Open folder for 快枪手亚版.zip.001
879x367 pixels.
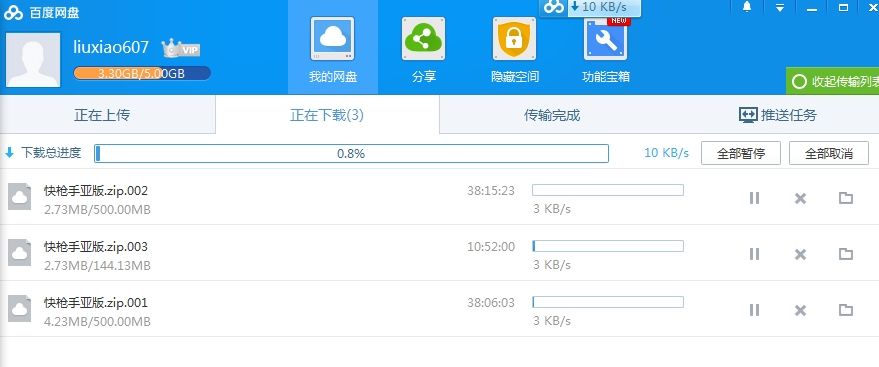845,309
